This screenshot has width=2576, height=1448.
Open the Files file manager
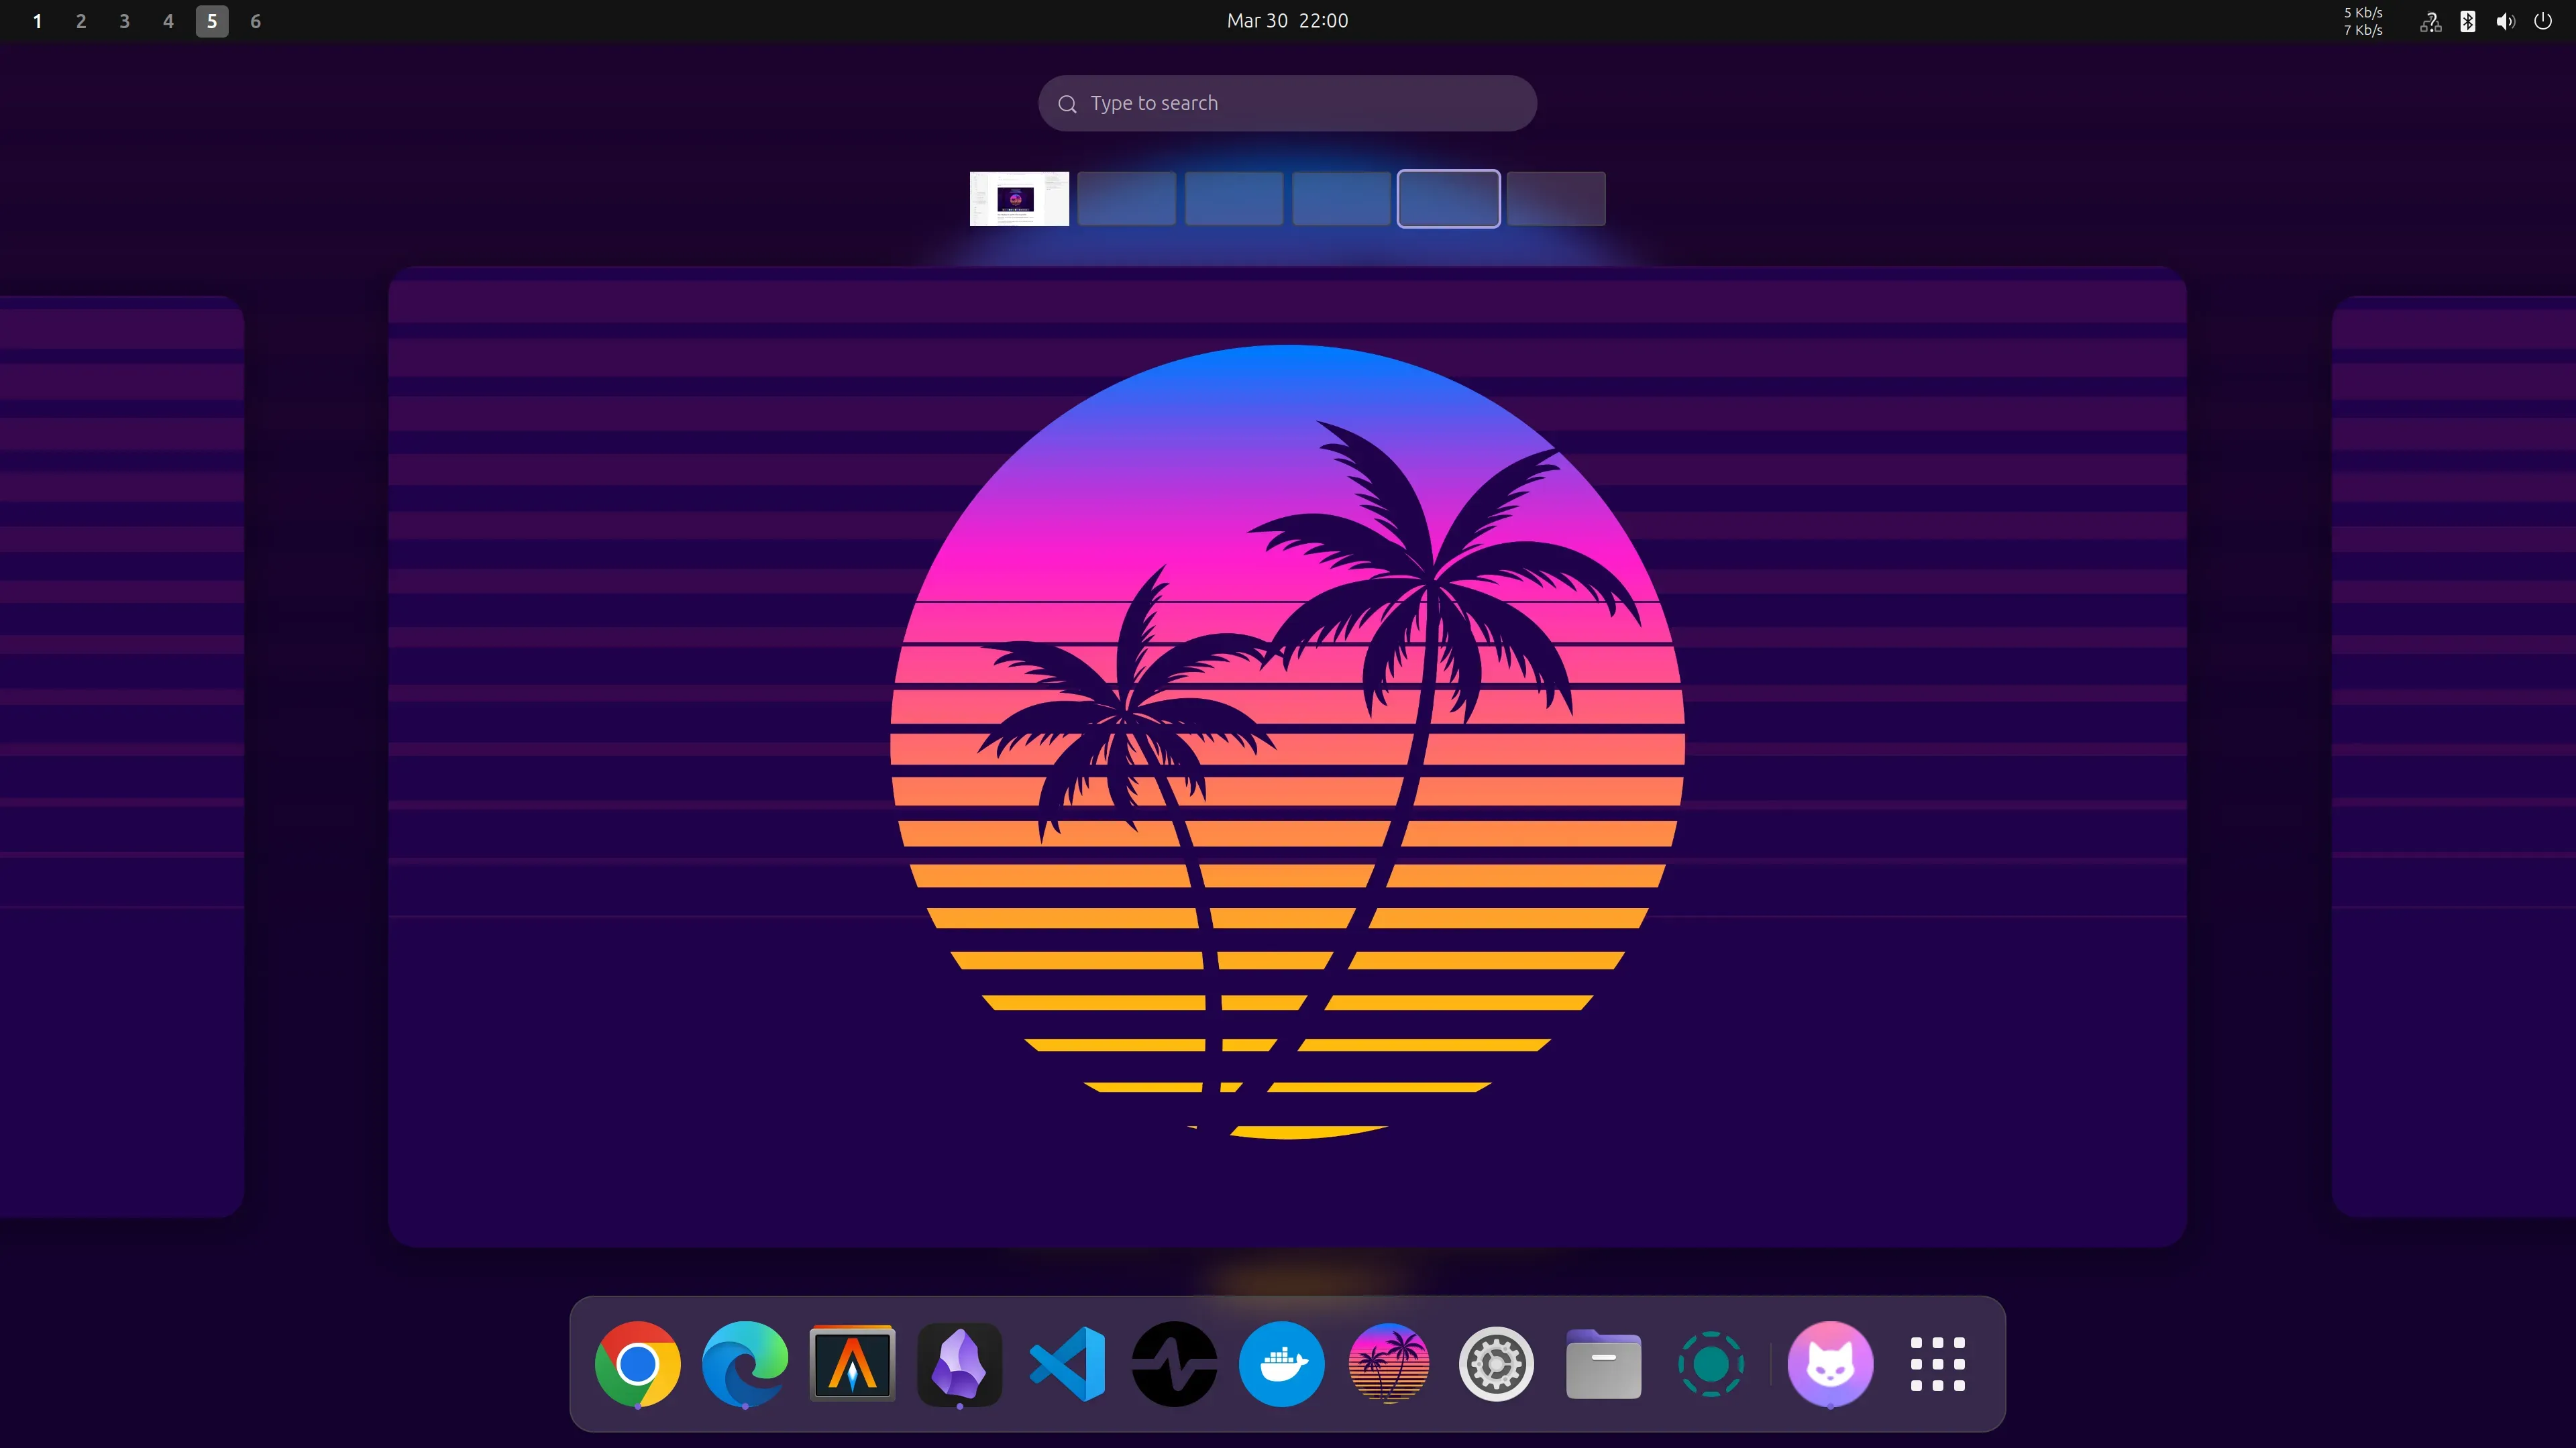pyautogui.click(x=1602, y=1363)
